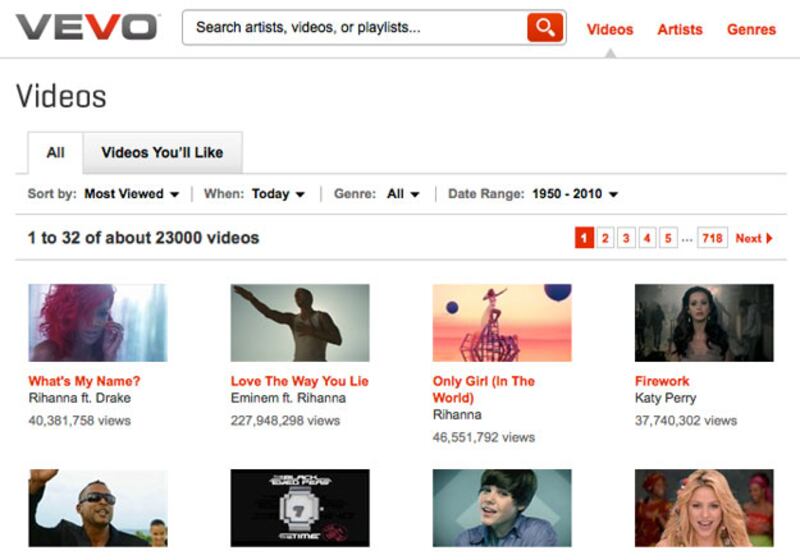Click the Firework title link
800x560 pixels.
click(662, 381)
